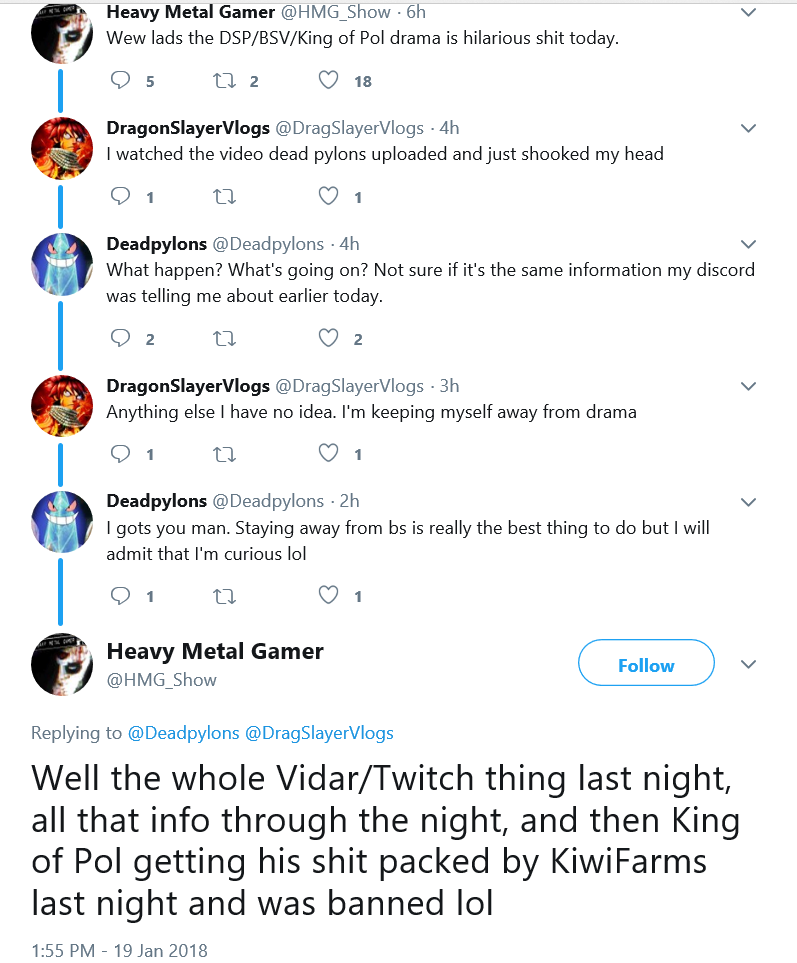Open chevron menu on Deadpylons' 2h tweet

pyautogui.click(x=748, y=502)
